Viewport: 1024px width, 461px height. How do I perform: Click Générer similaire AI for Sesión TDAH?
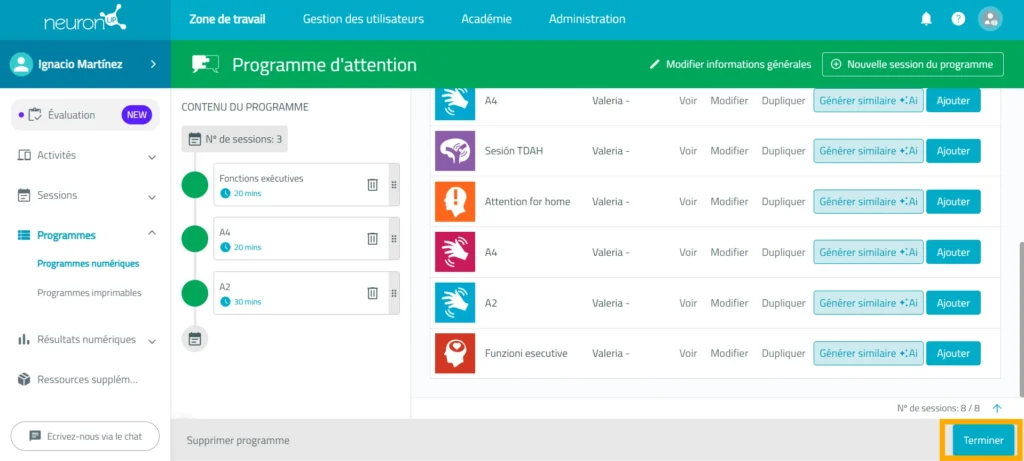point(869,151)
